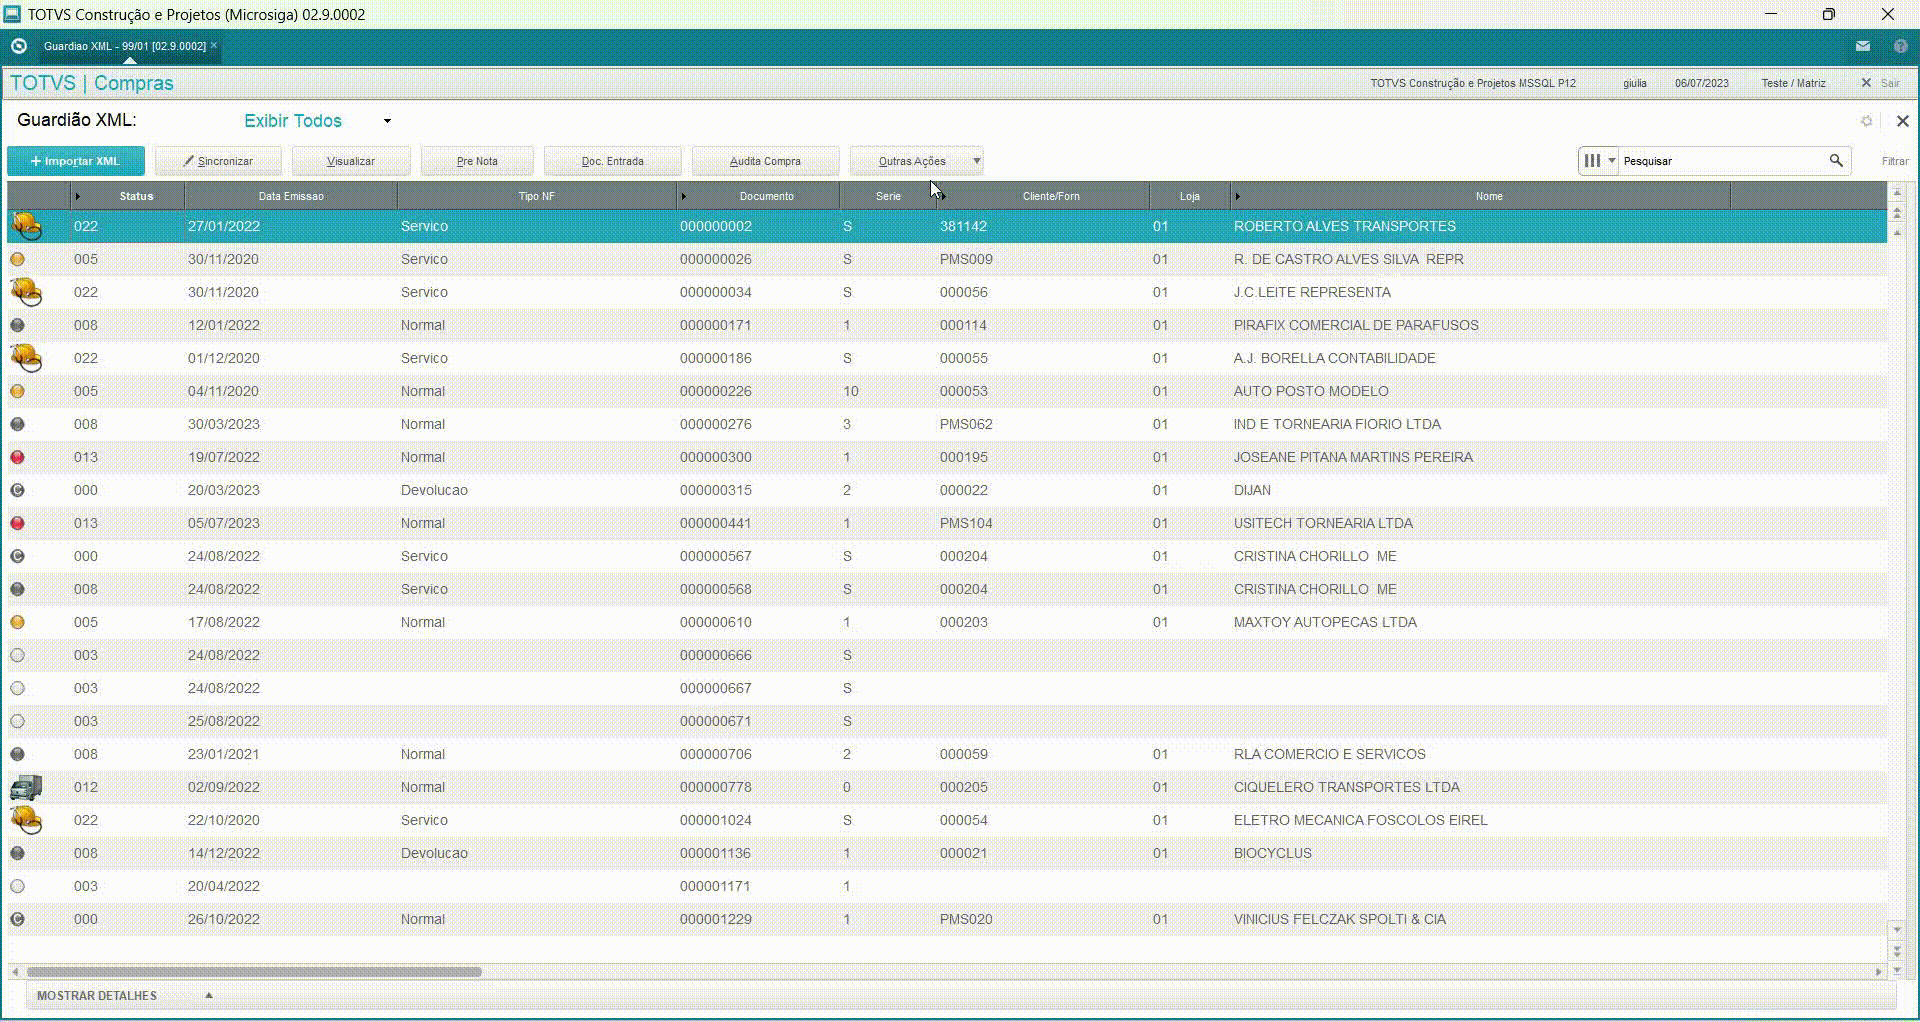
Task: Click red status dot of JOSEANE PITANA row
Action: [x=17, y=457]
